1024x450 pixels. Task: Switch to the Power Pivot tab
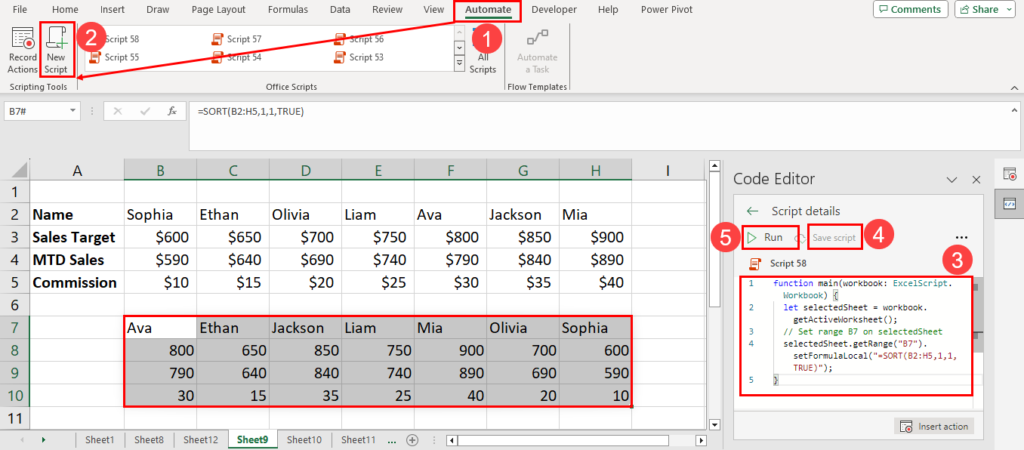click(x=667, y=10)
